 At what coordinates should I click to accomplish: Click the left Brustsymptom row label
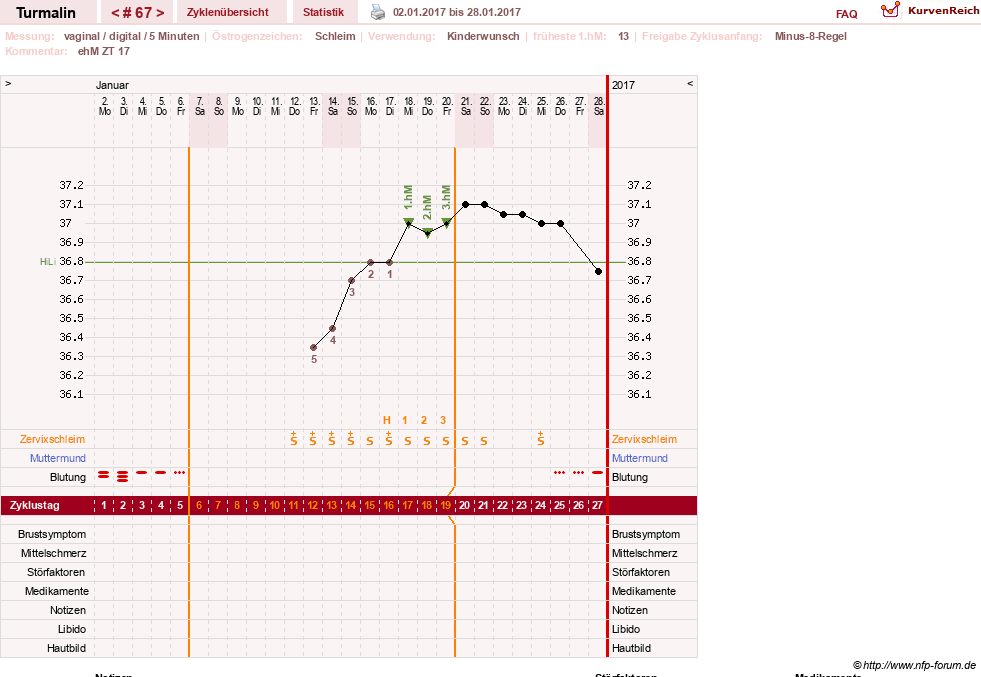coord(52,534)
